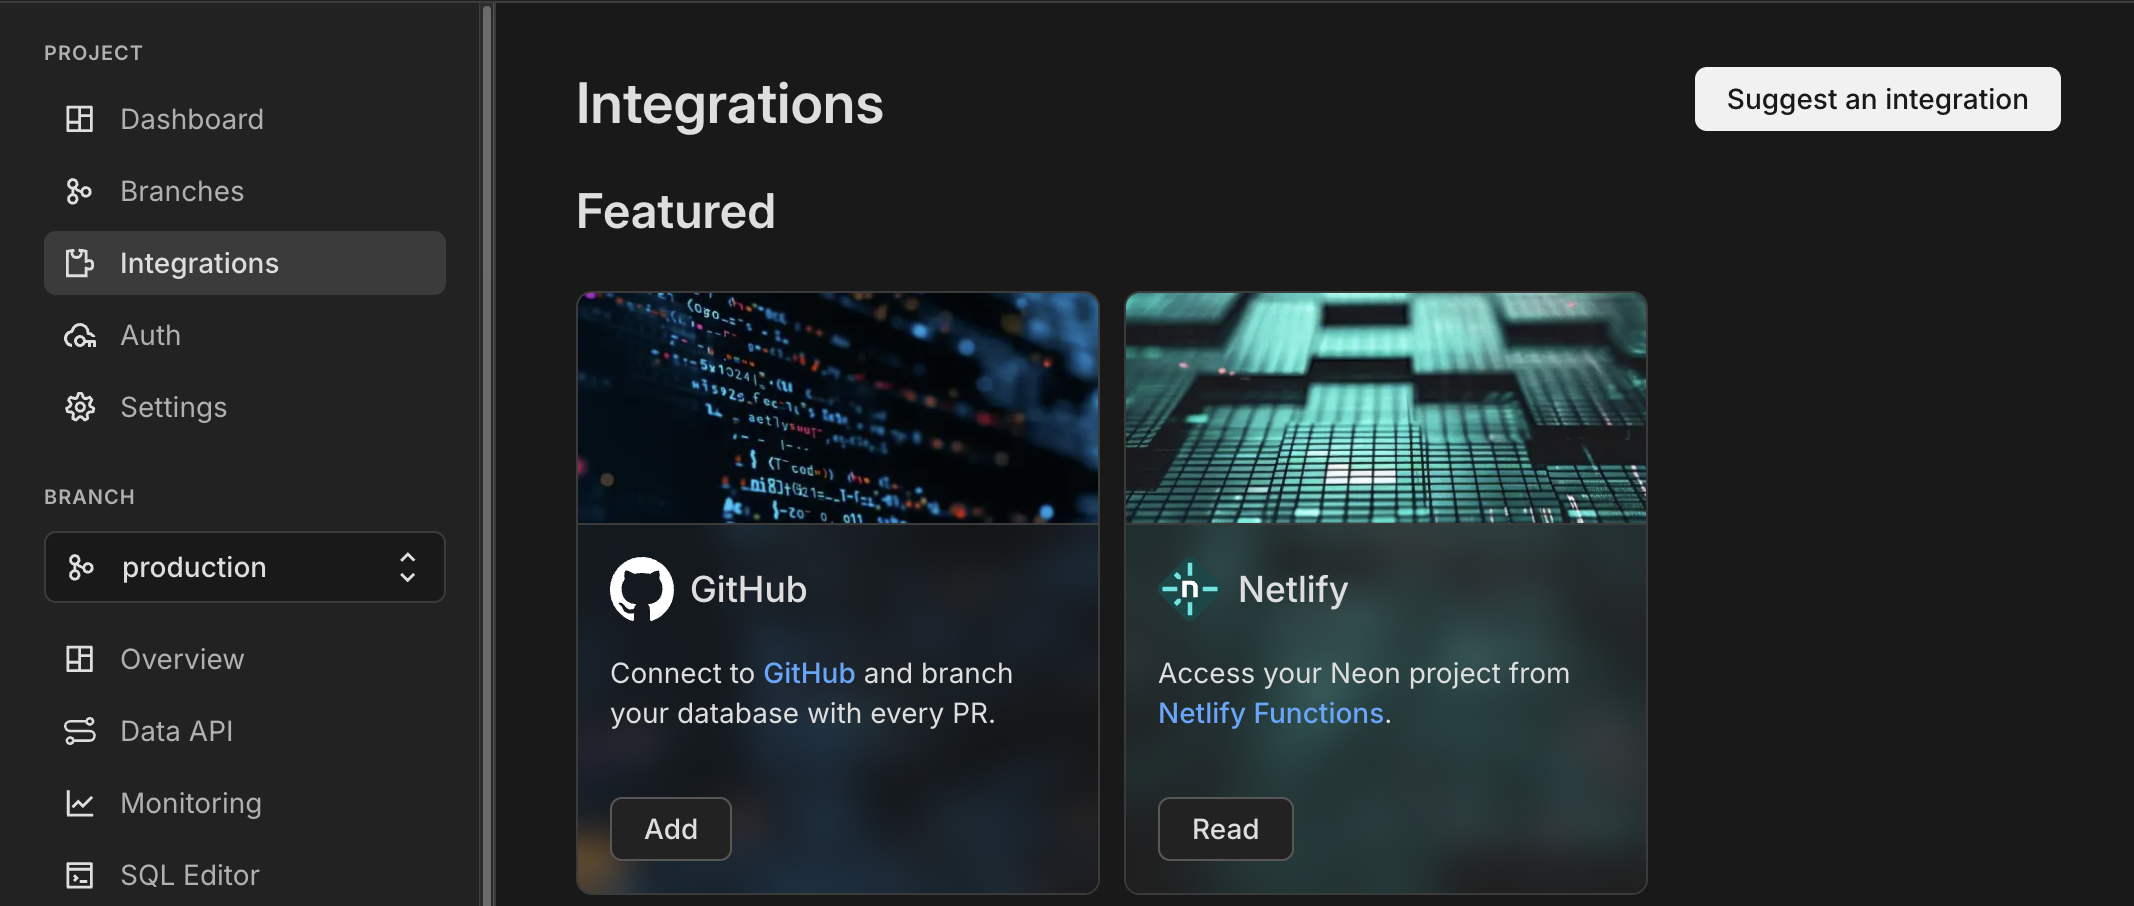
Task: Select the Overview icon under Branch
Action: pyautogui.click(x=79, y=658)
